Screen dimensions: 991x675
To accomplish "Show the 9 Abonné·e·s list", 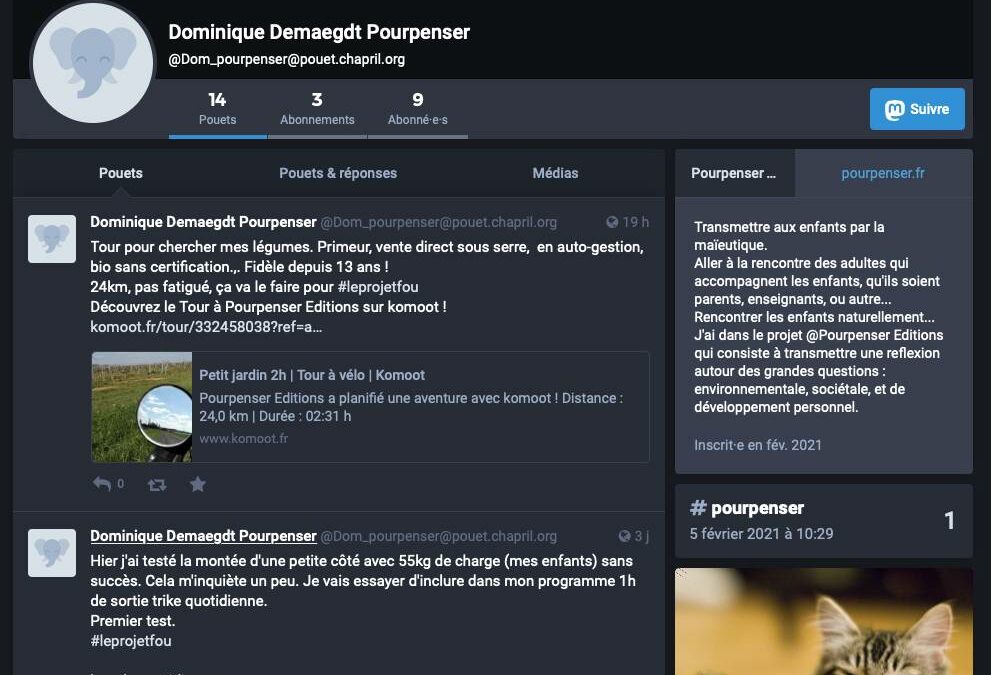I will click(417, 109).
